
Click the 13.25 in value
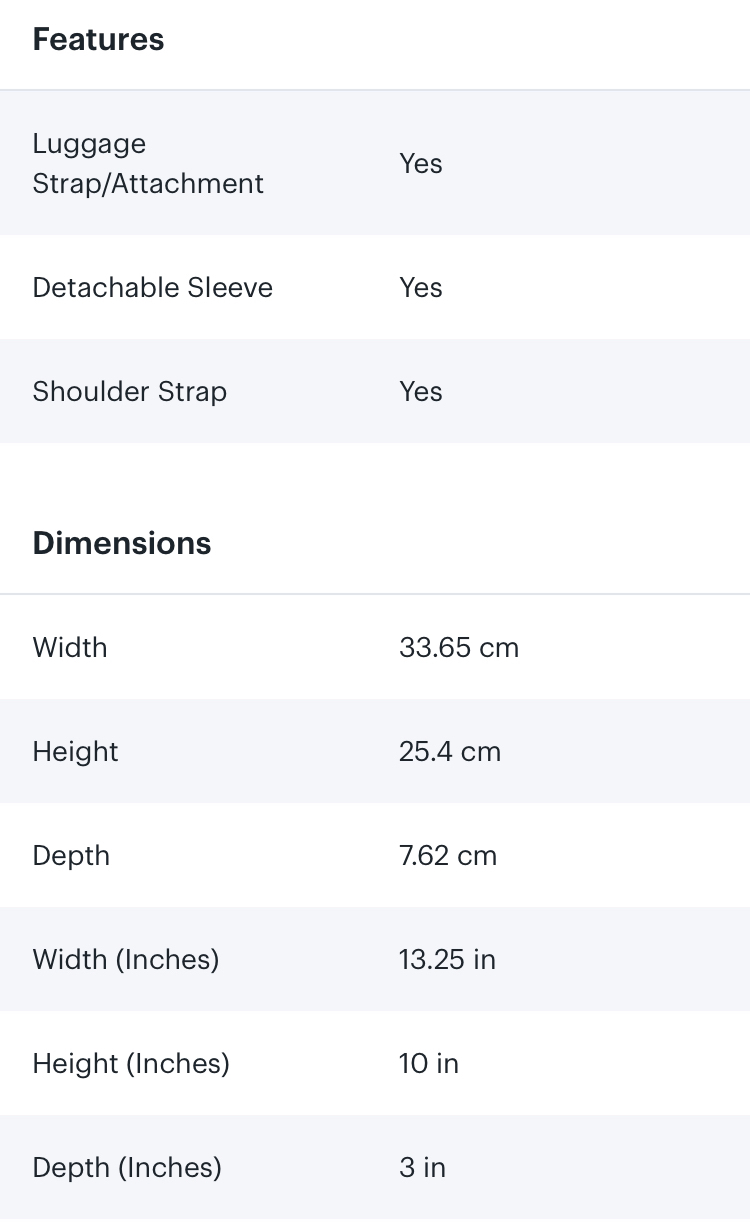click(447, 960)
